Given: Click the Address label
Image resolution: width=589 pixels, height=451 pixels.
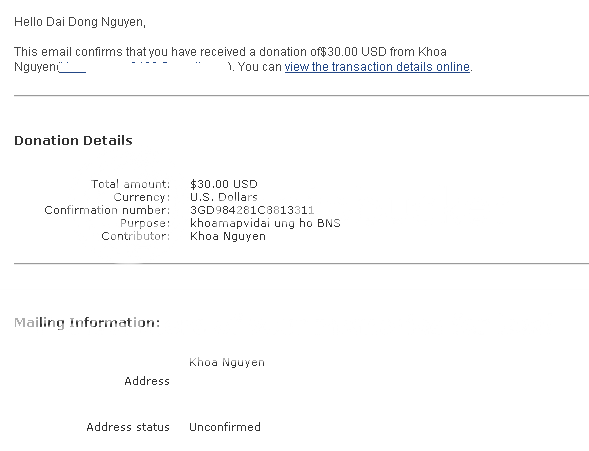Looking at the screenshot, I should (147, 381).
